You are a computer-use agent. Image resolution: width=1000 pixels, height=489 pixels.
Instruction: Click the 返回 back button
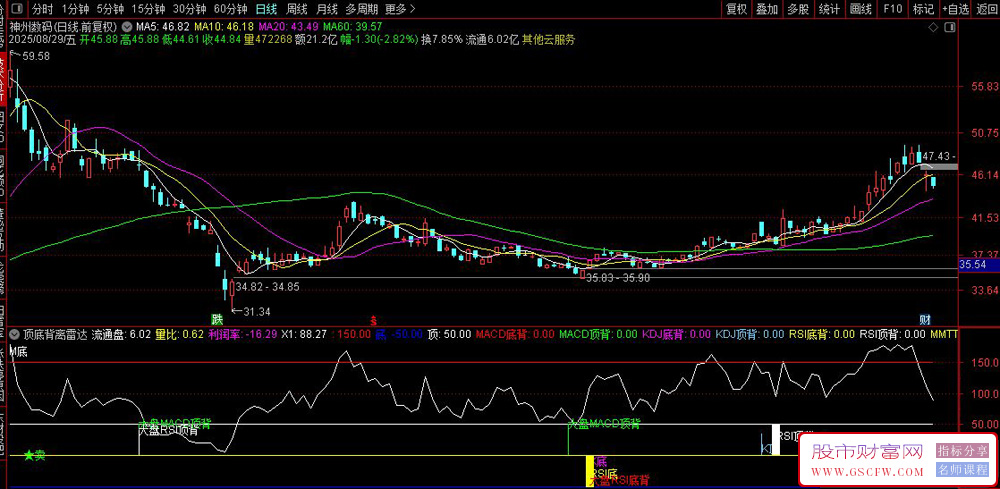[x=987, y=9]
